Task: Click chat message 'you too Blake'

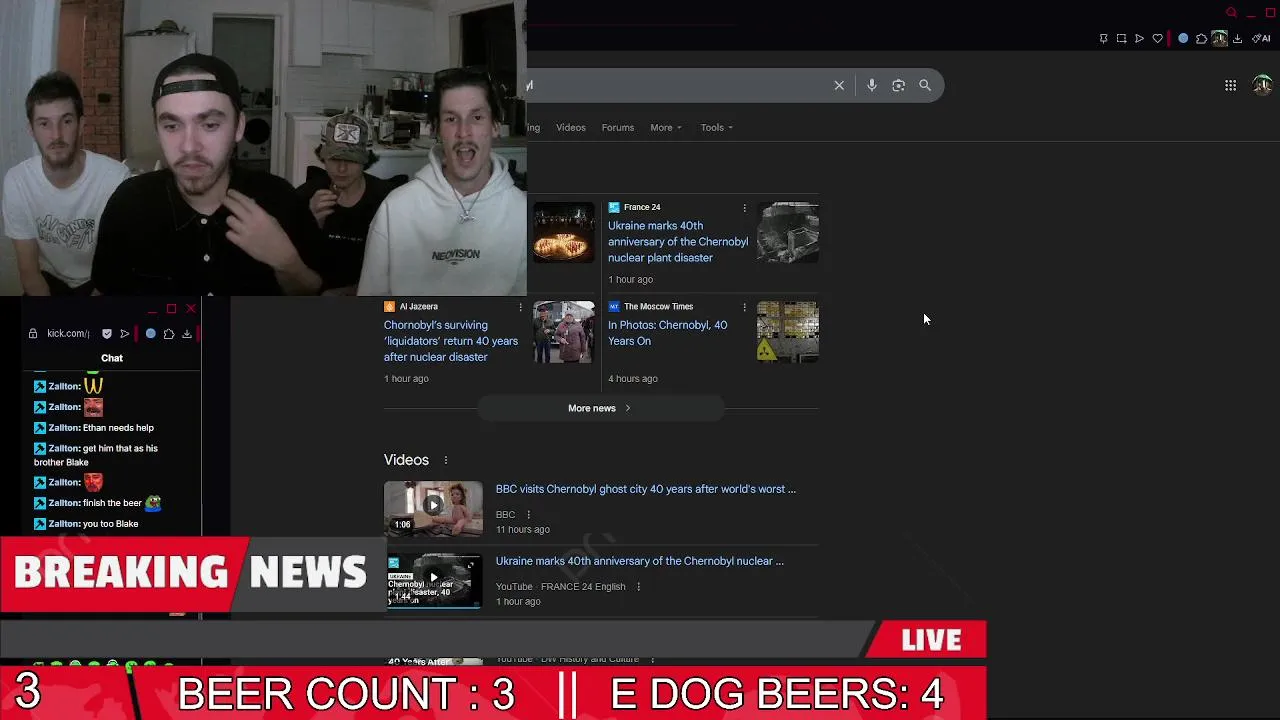Action: tap(111, 524)
